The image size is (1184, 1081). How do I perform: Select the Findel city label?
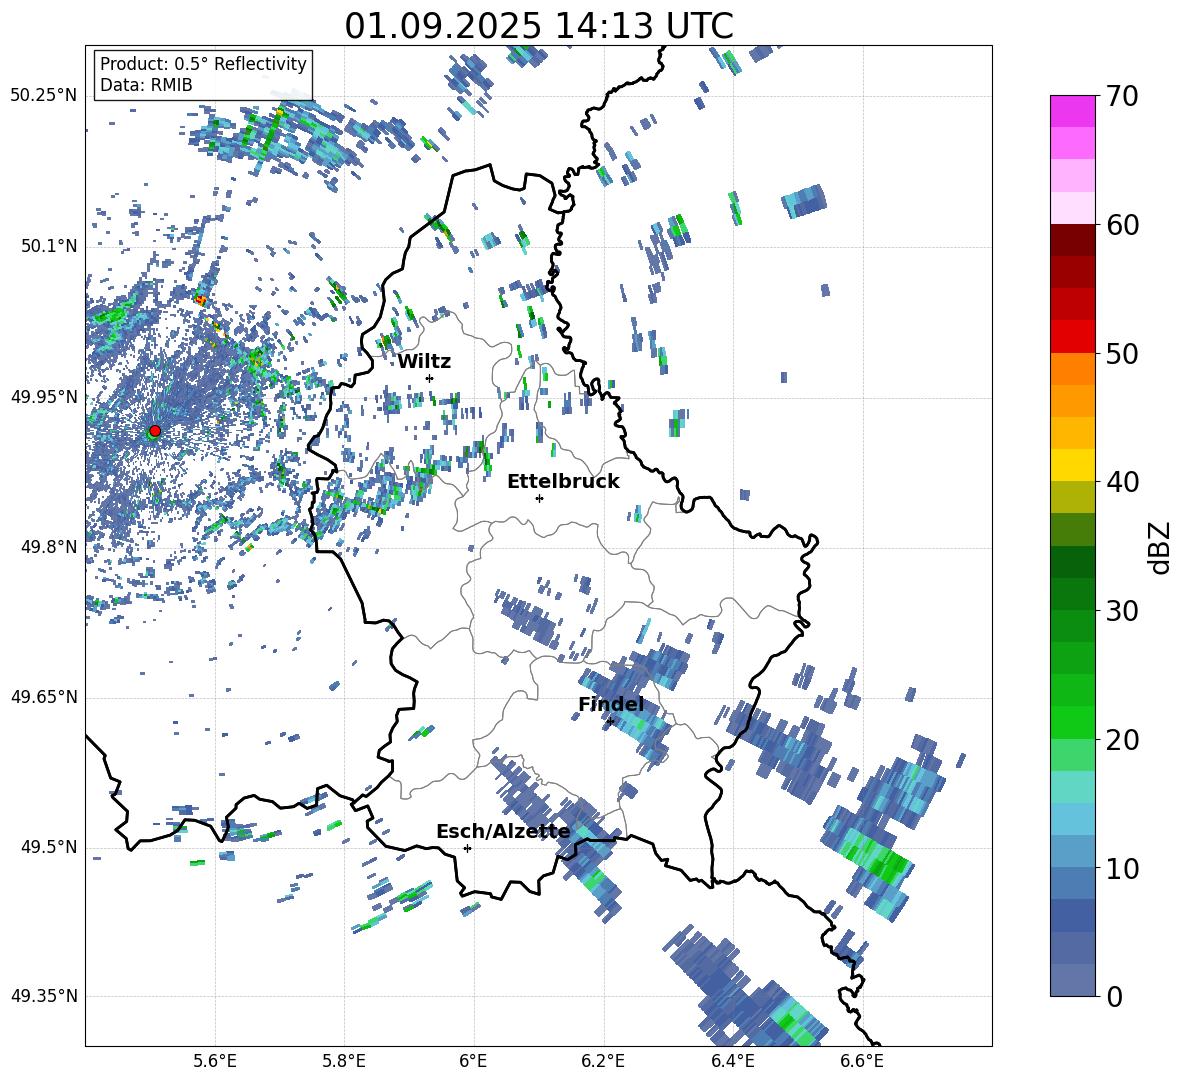(611, 704)
